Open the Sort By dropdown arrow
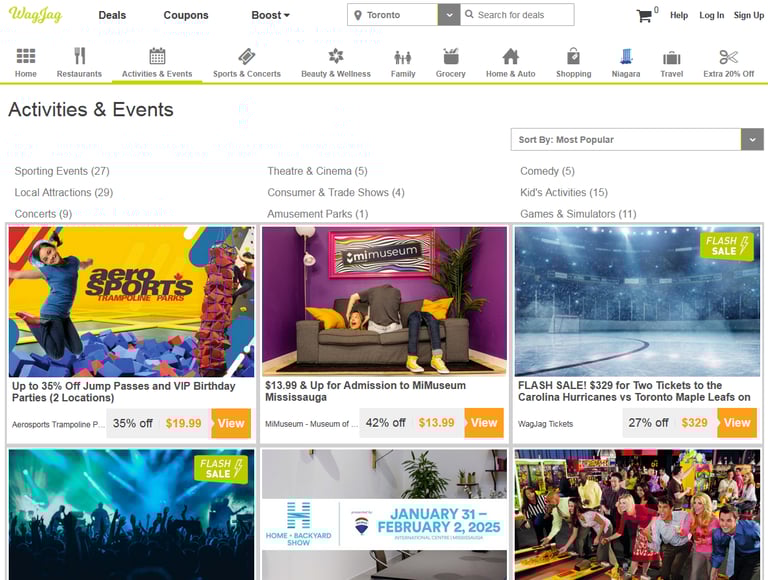This screenshot has width=768, height=580. pos(752,140)
